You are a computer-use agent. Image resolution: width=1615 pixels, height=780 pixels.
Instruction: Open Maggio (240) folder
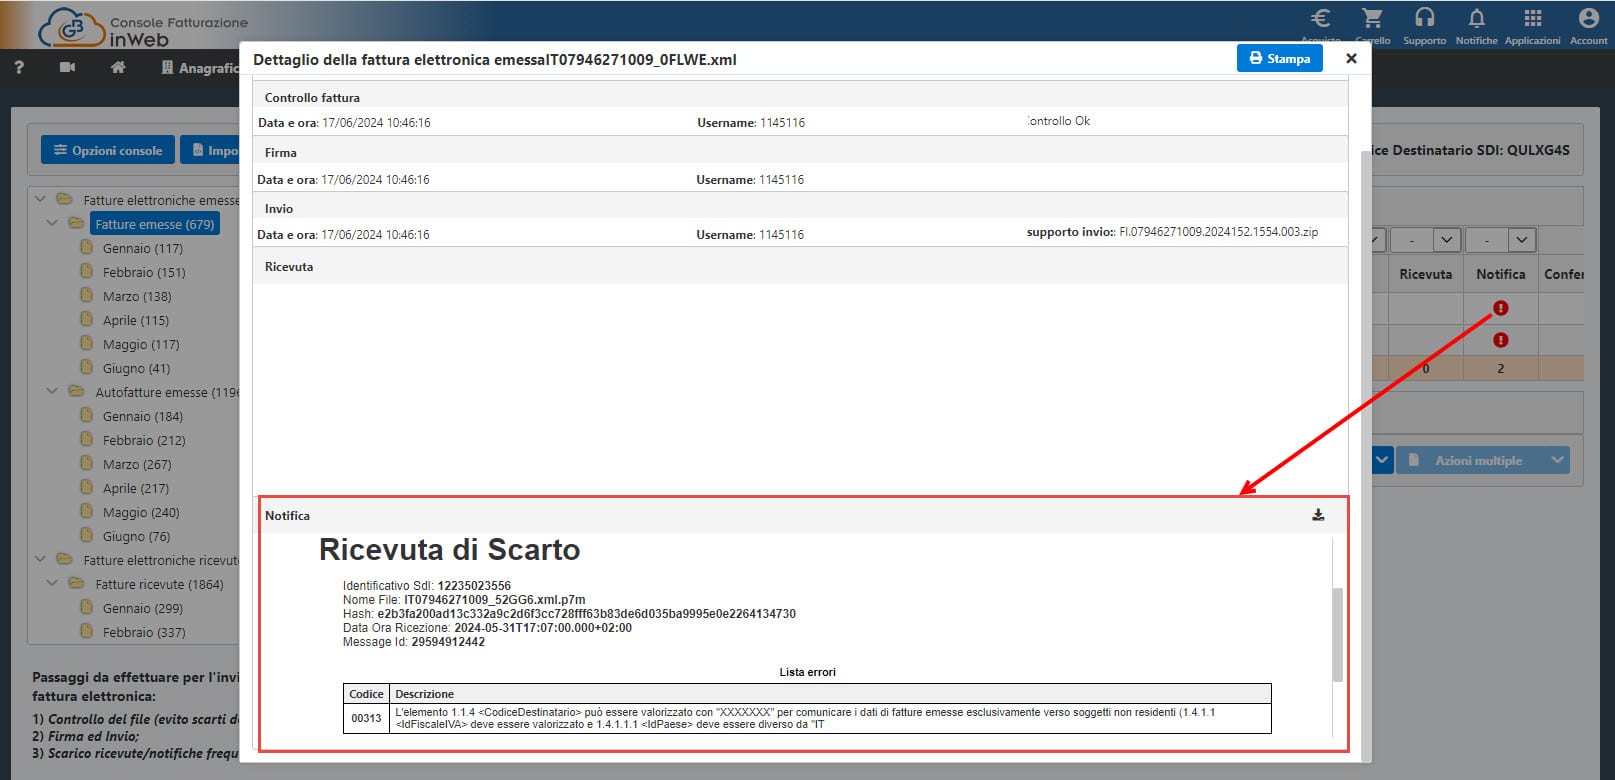click(x=141, y=512)
